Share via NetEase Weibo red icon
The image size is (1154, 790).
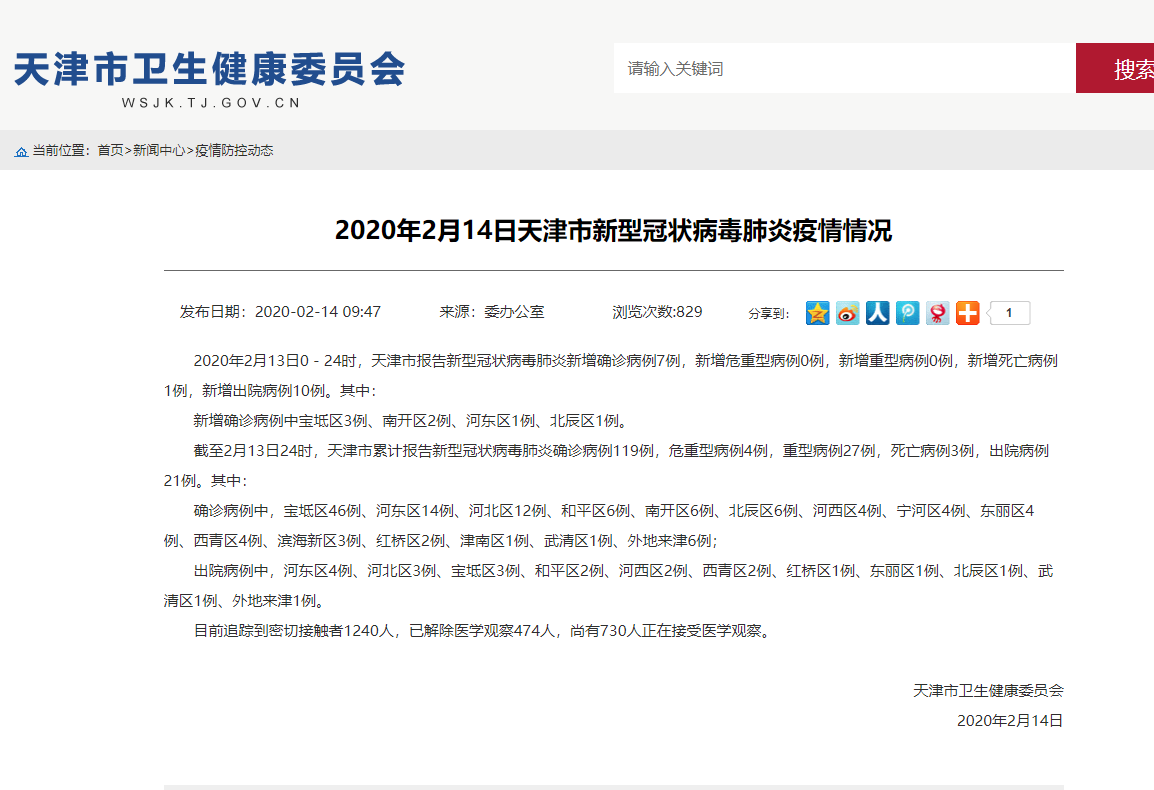coord(938,313)
